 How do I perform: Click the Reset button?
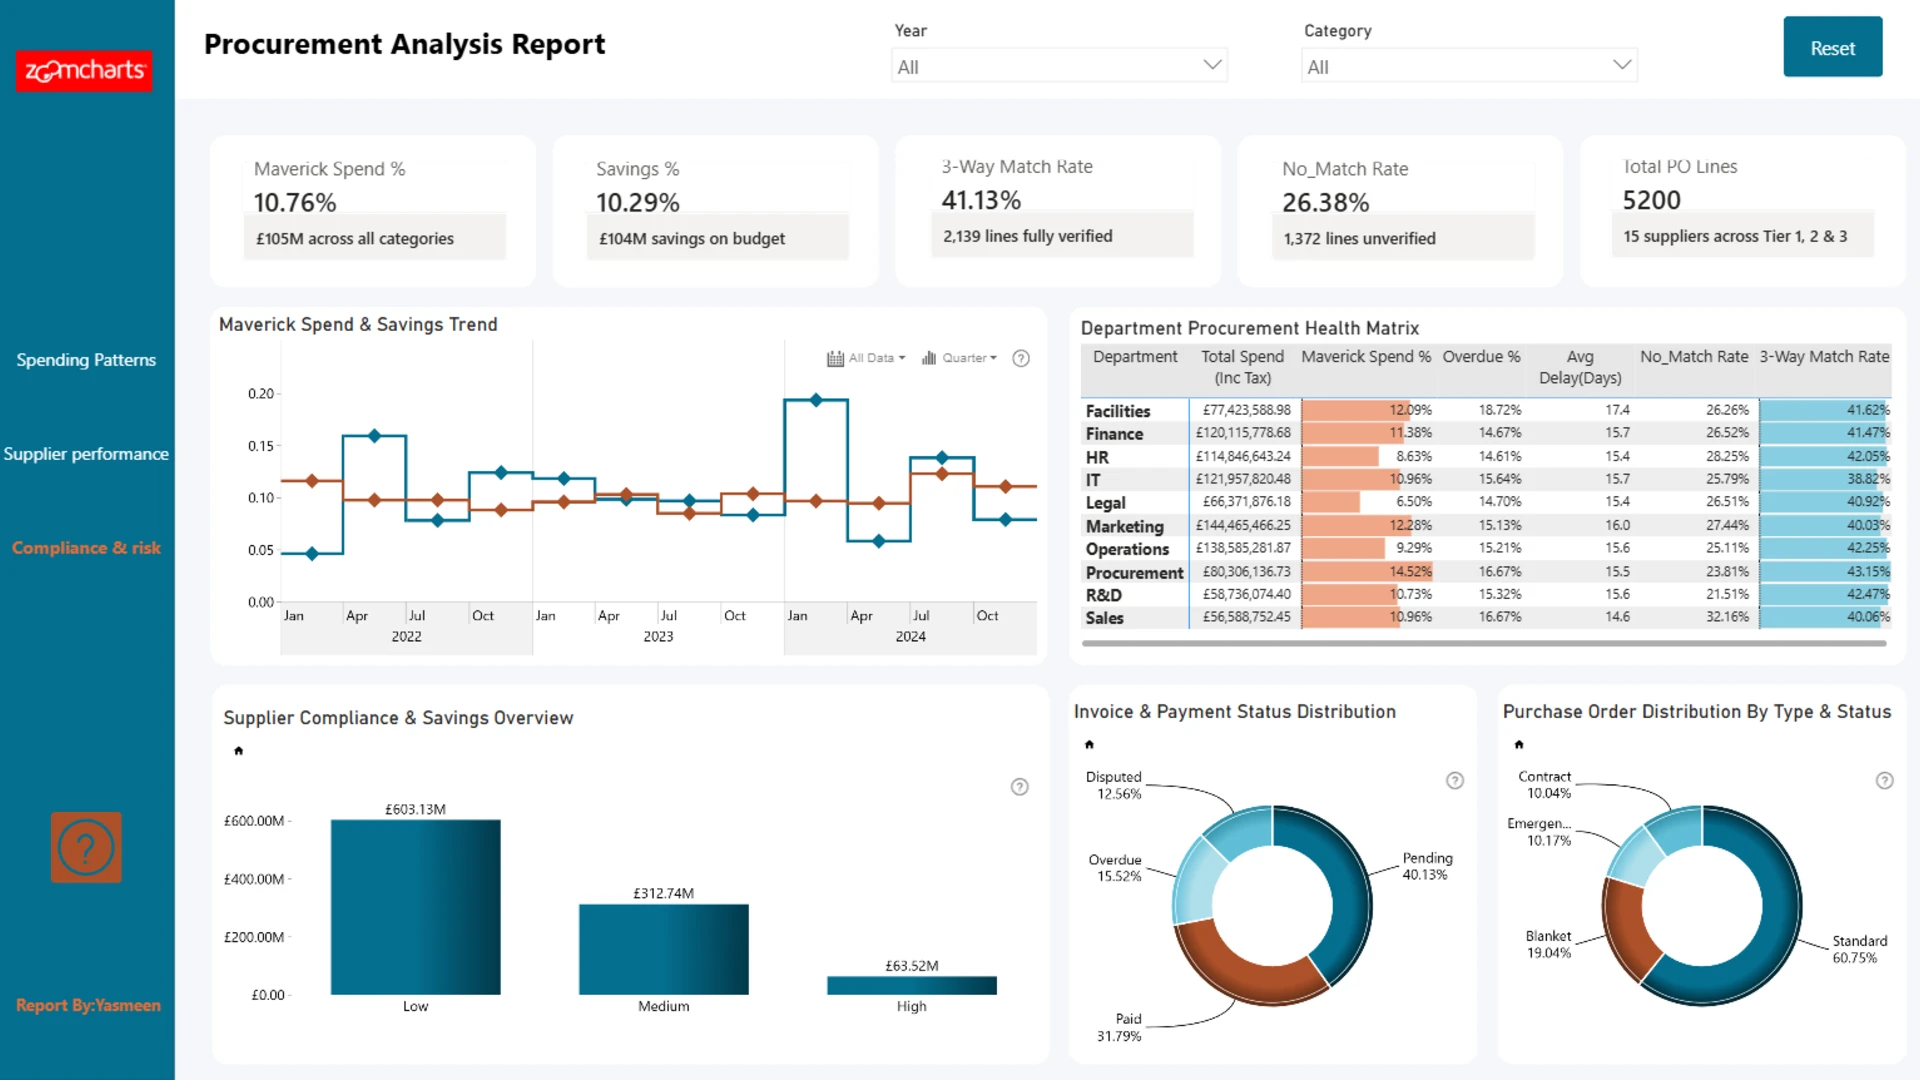pyautogui.click(x=1832, y=47)
